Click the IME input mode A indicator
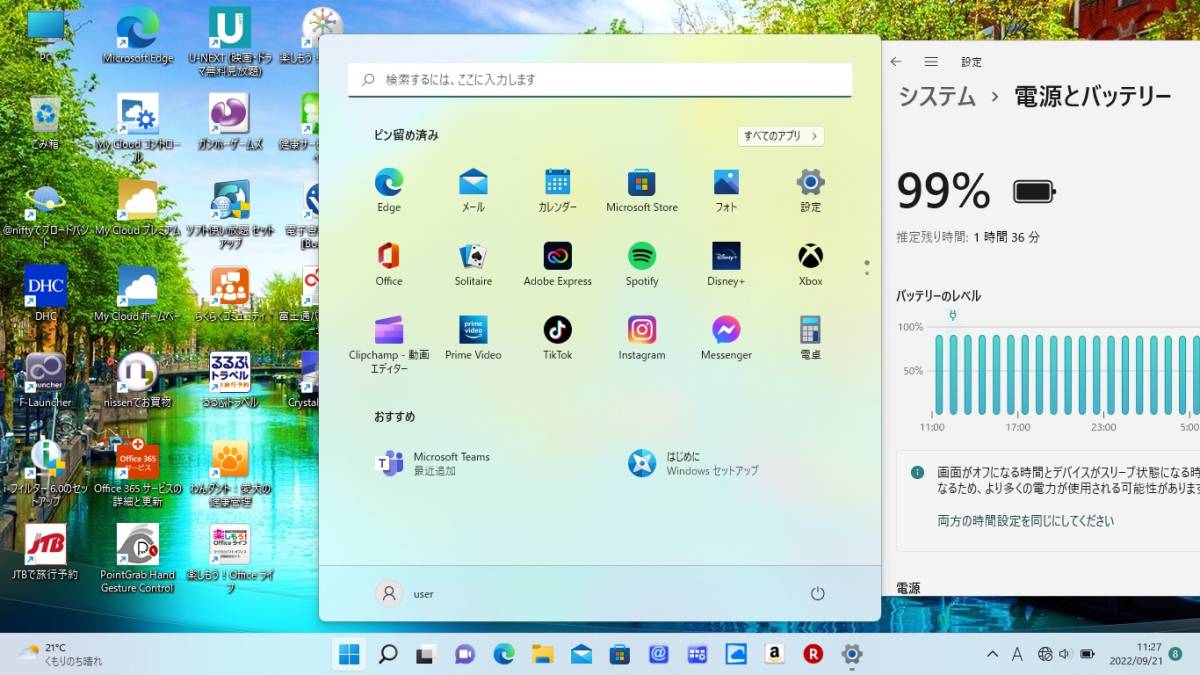This screenshot has width=1200, height=675. [x=1017, y=654]
